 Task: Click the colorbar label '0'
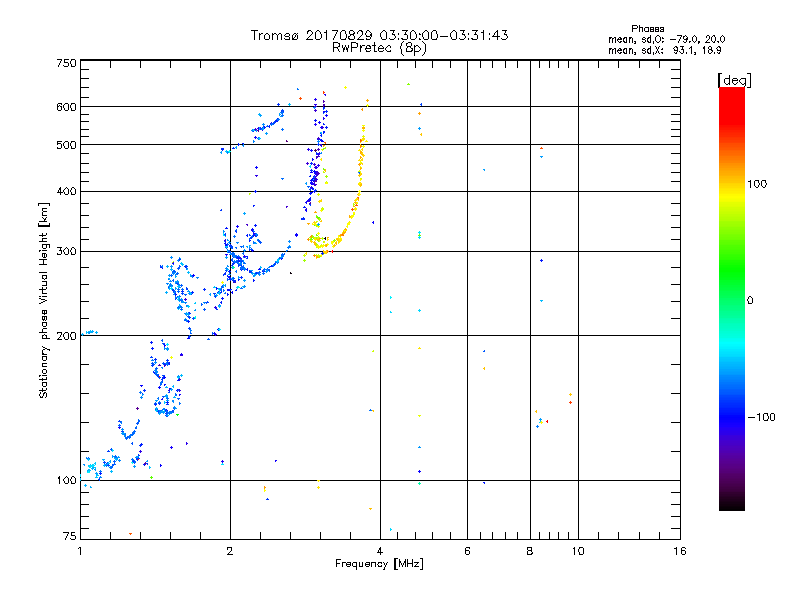tap(750, 300)
